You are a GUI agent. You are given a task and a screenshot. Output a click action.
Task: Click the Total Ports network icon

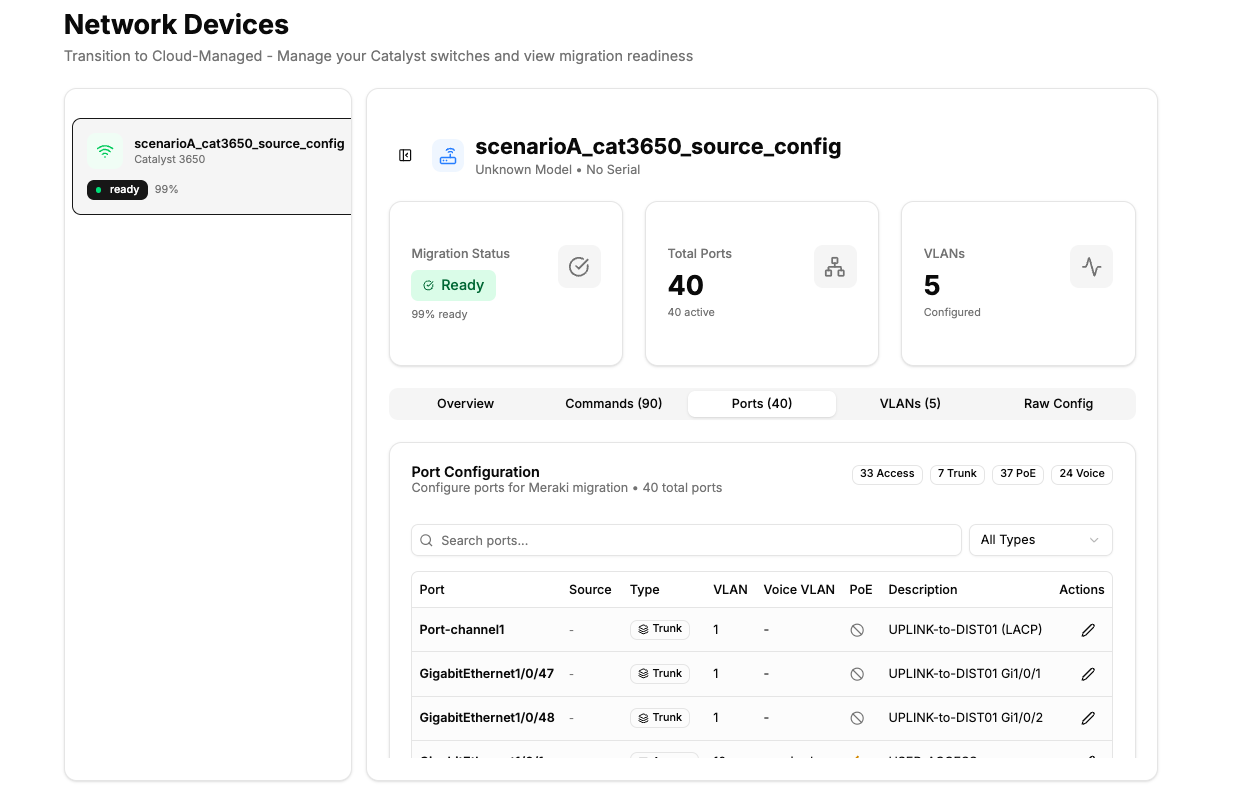835,266
